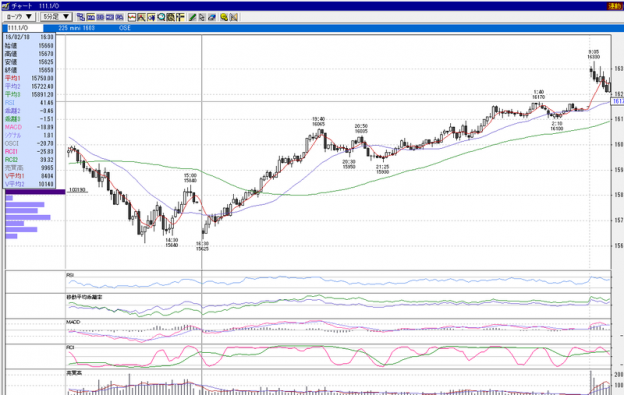Click the orange 連動 button at top right

615,6
